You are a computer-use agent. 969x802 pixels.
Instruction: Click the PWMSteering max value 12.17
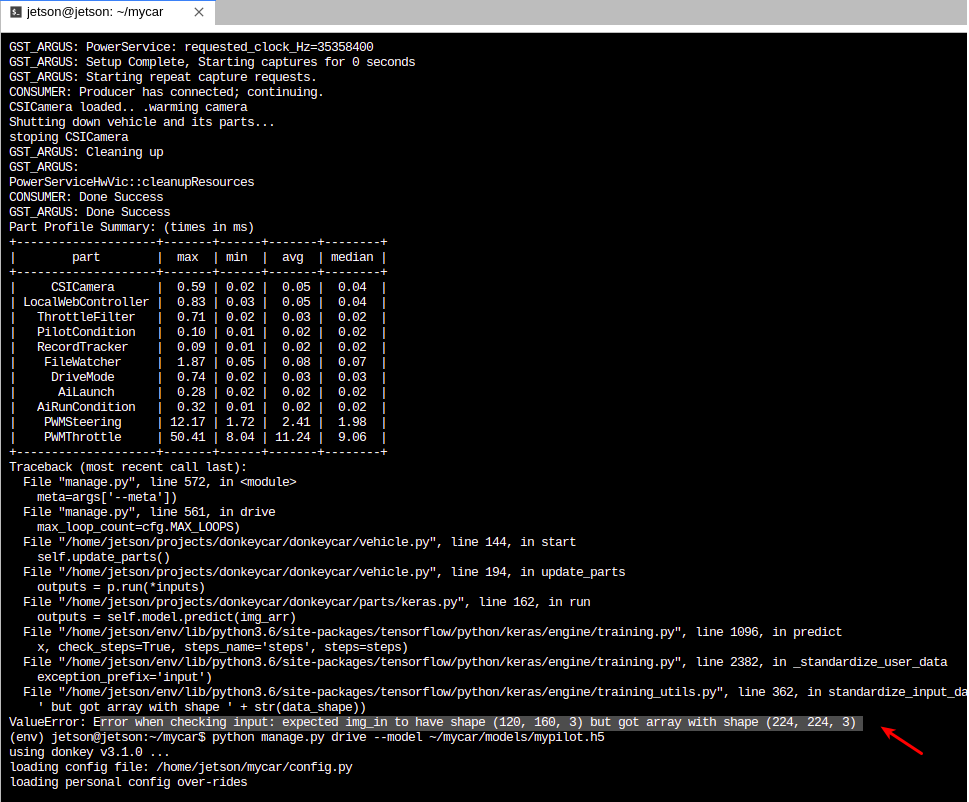(x=188, y=422)
